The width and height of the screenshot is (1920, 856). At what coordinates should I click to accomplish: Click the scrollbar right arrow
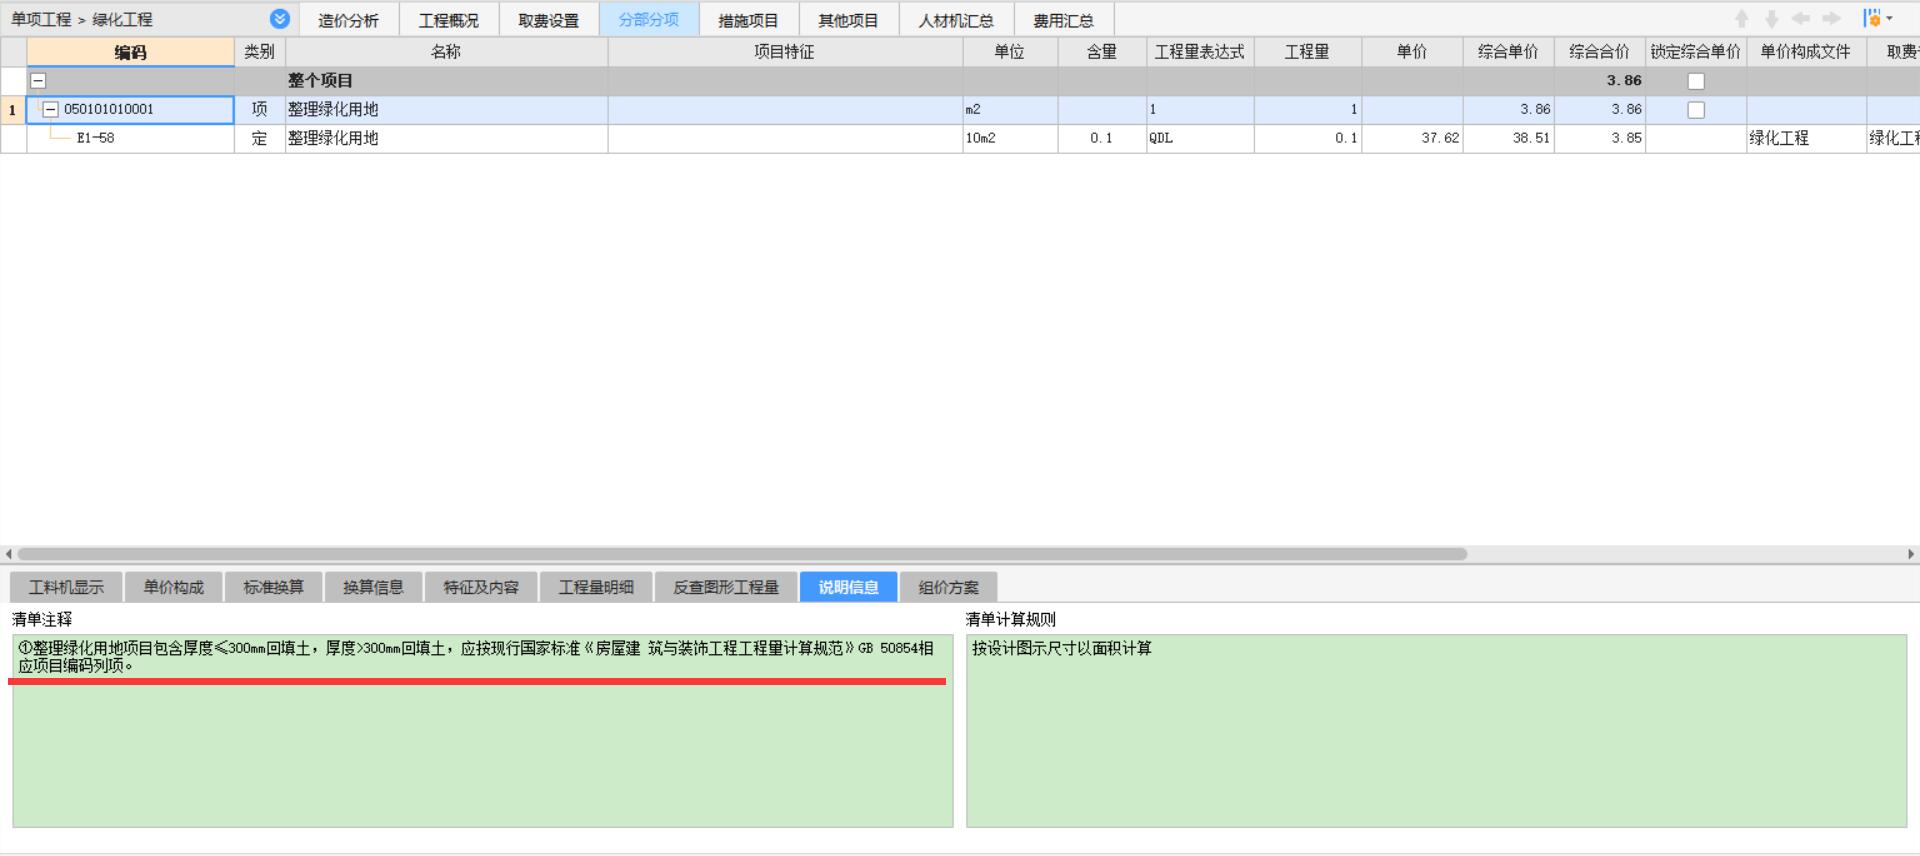point(1911,554)
